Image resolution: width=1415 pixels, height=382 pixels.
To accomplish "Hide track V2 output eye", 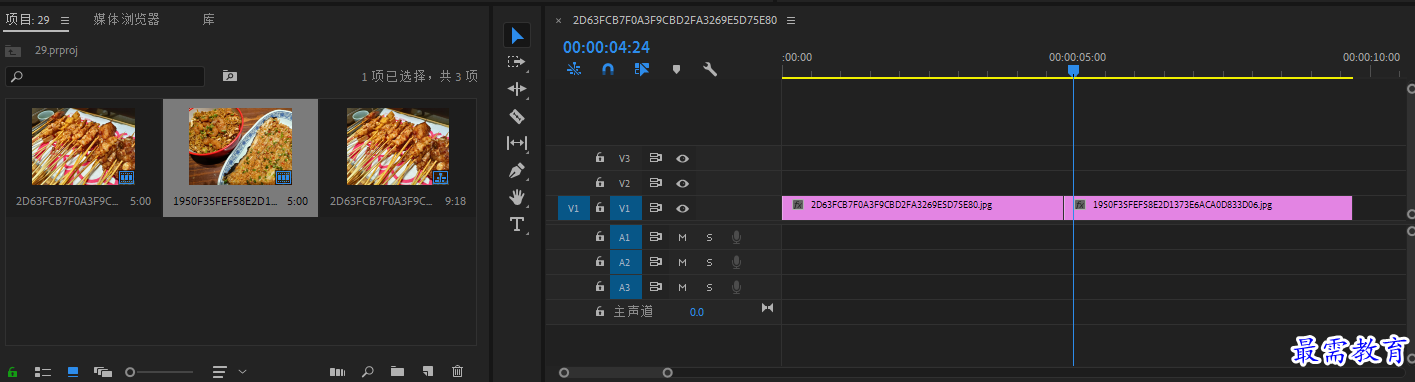I will (x=682, y=183).
